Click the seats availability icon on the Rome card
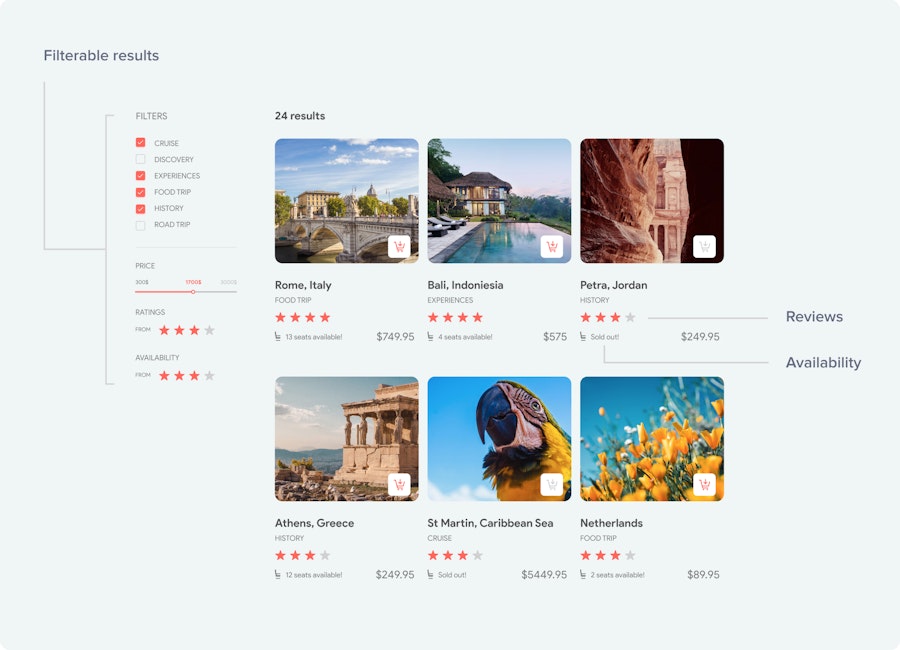The height and width of the screenshot is (650, 900). (x=281, y=337)
